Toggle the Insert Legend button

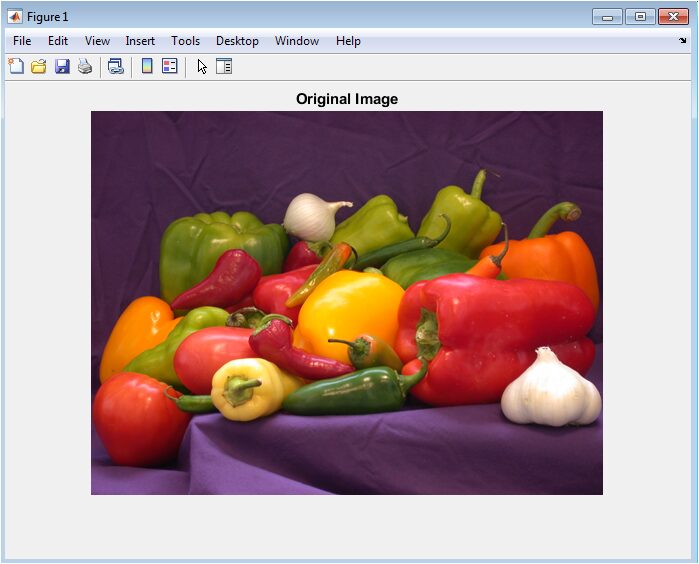click(169, 67)
